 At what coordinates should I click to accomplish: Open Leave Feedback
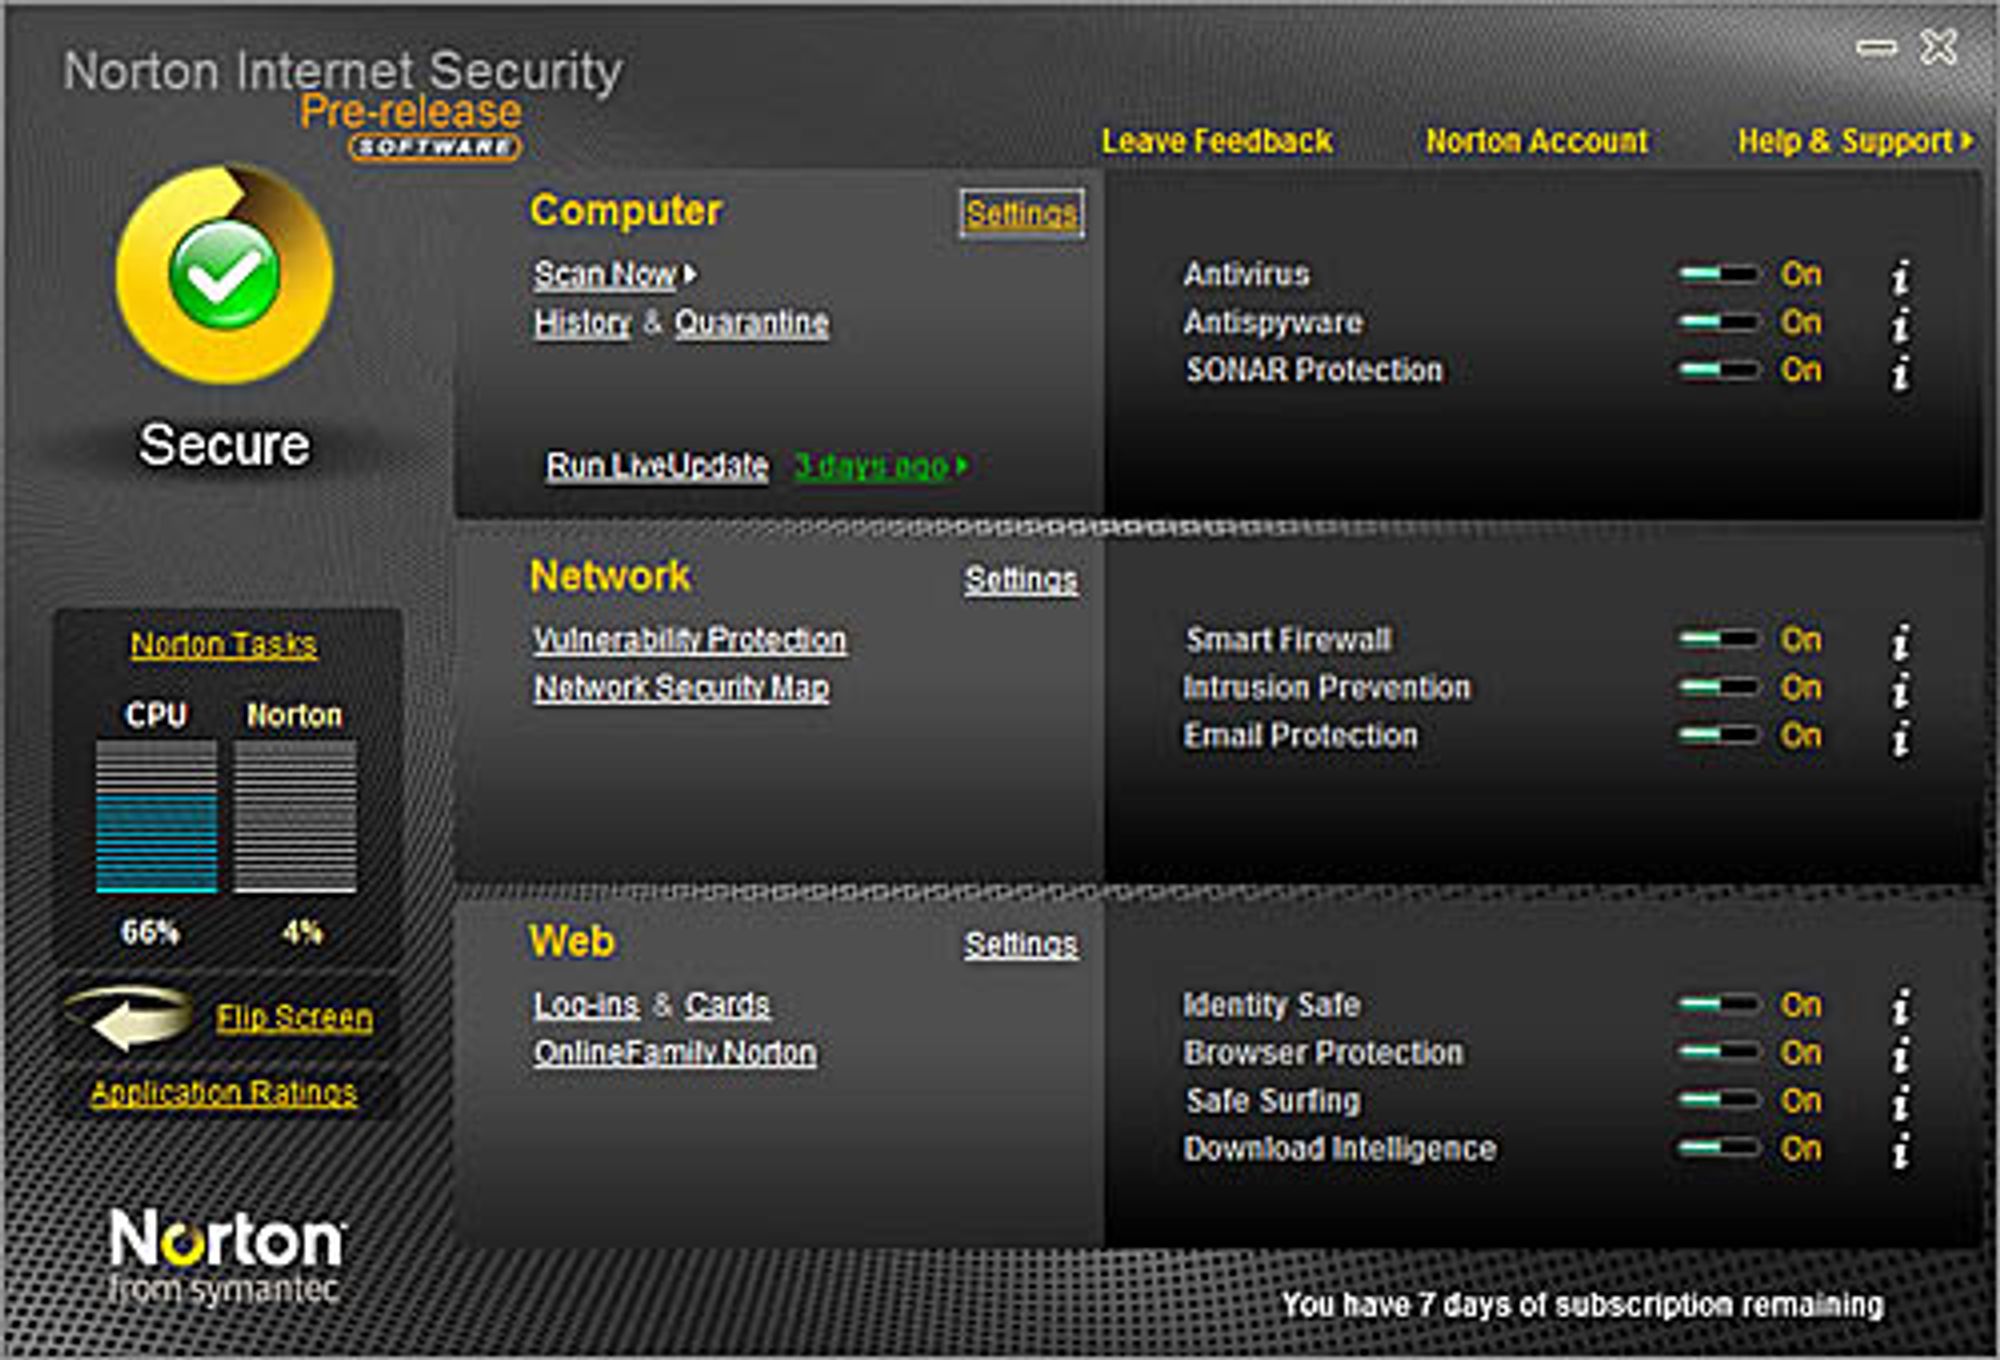click(x=1217, y=141)
